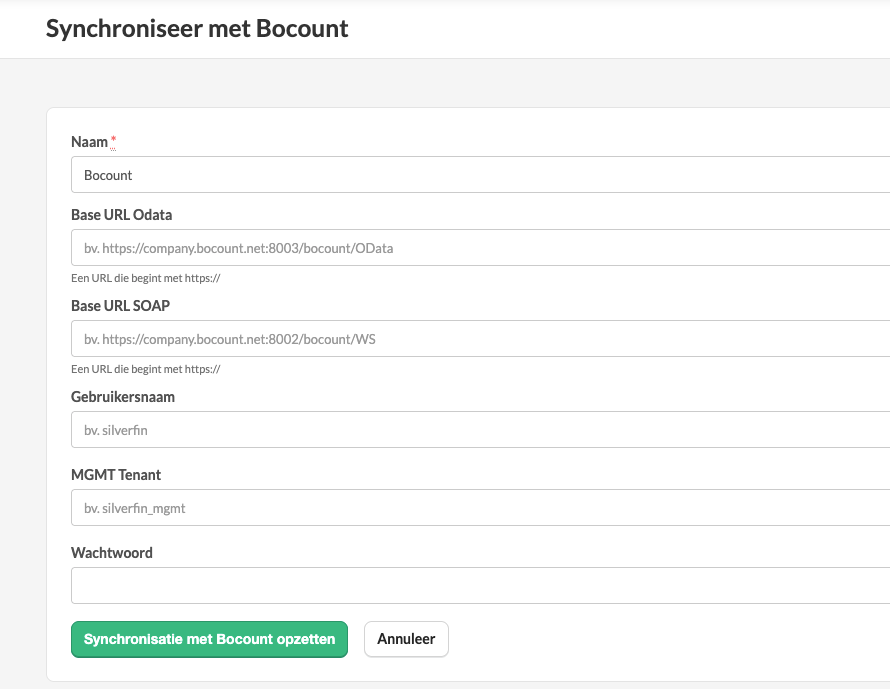
Task: Click the Wachtwoord label text
Action: [112, 553]
